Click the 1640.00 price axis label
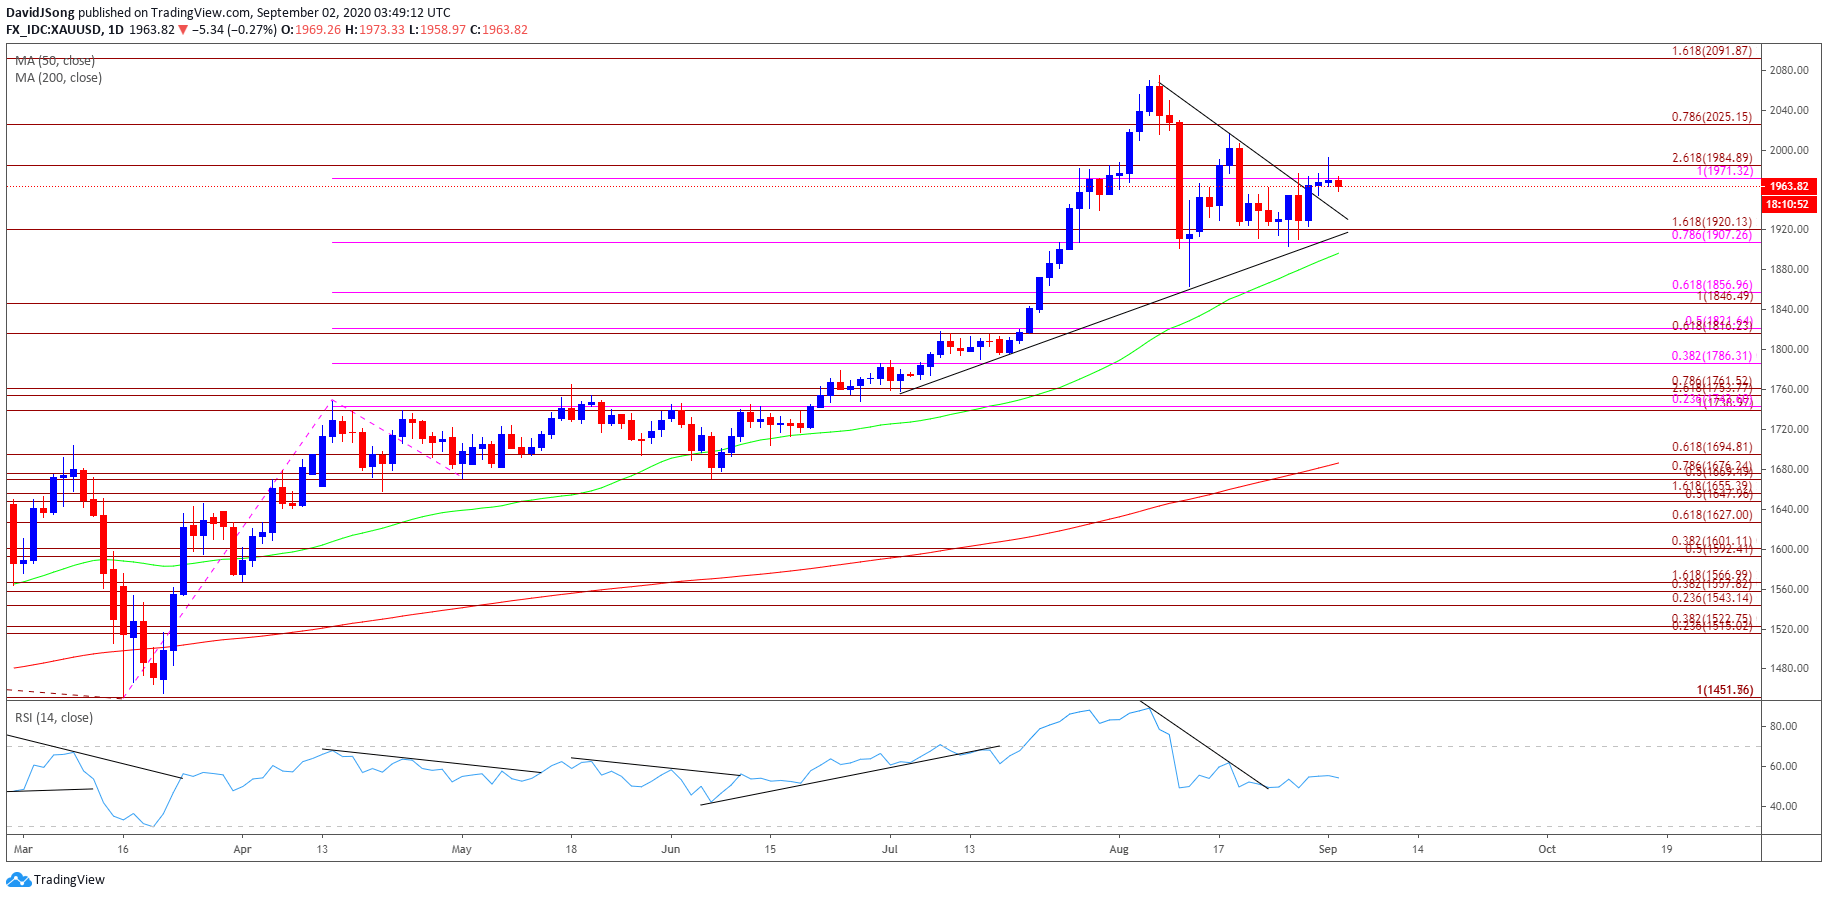The width and height of the screenshot is (1828, 898). 1789,510
